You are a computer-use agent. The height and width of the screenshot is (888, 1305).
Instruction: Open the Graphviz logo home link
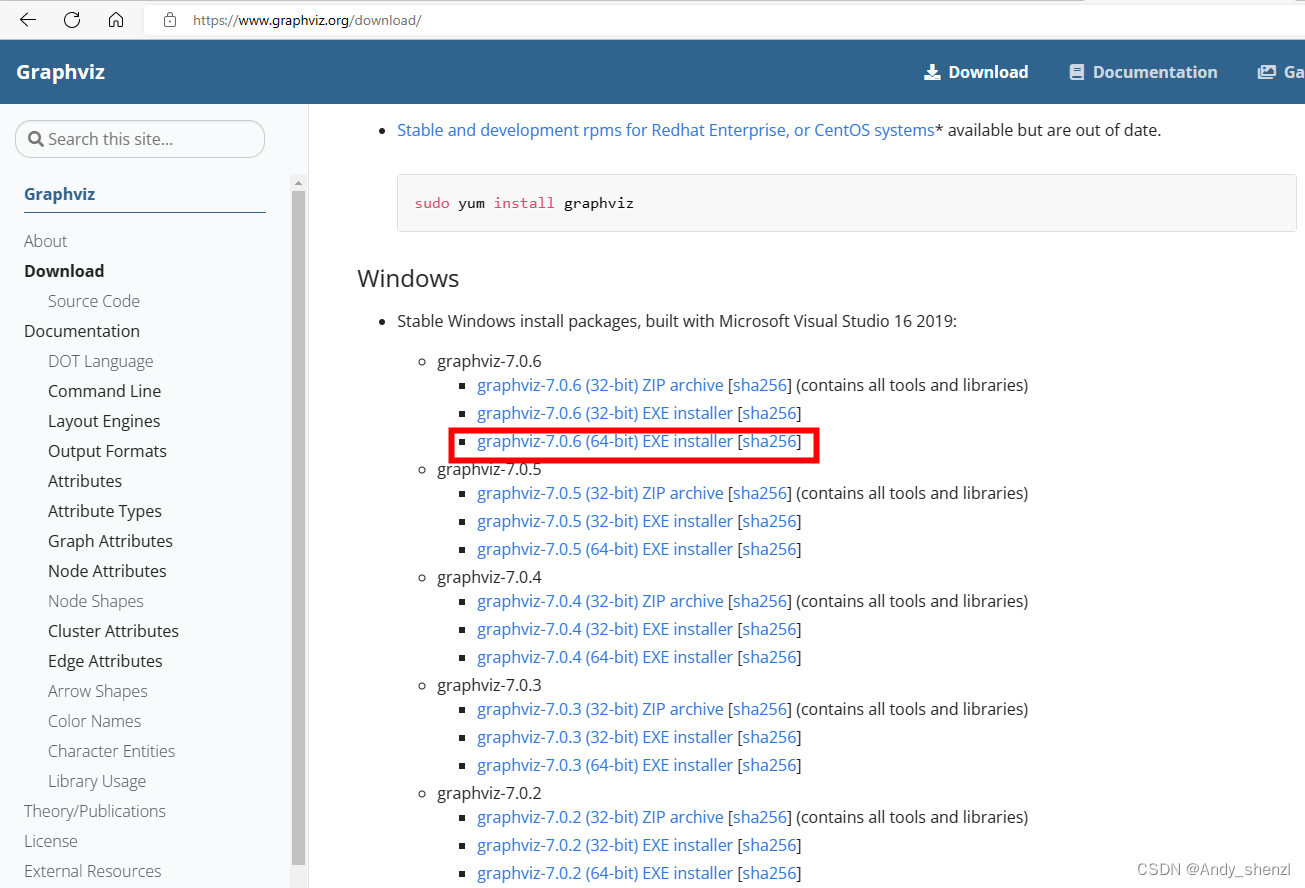coord(60,72)
